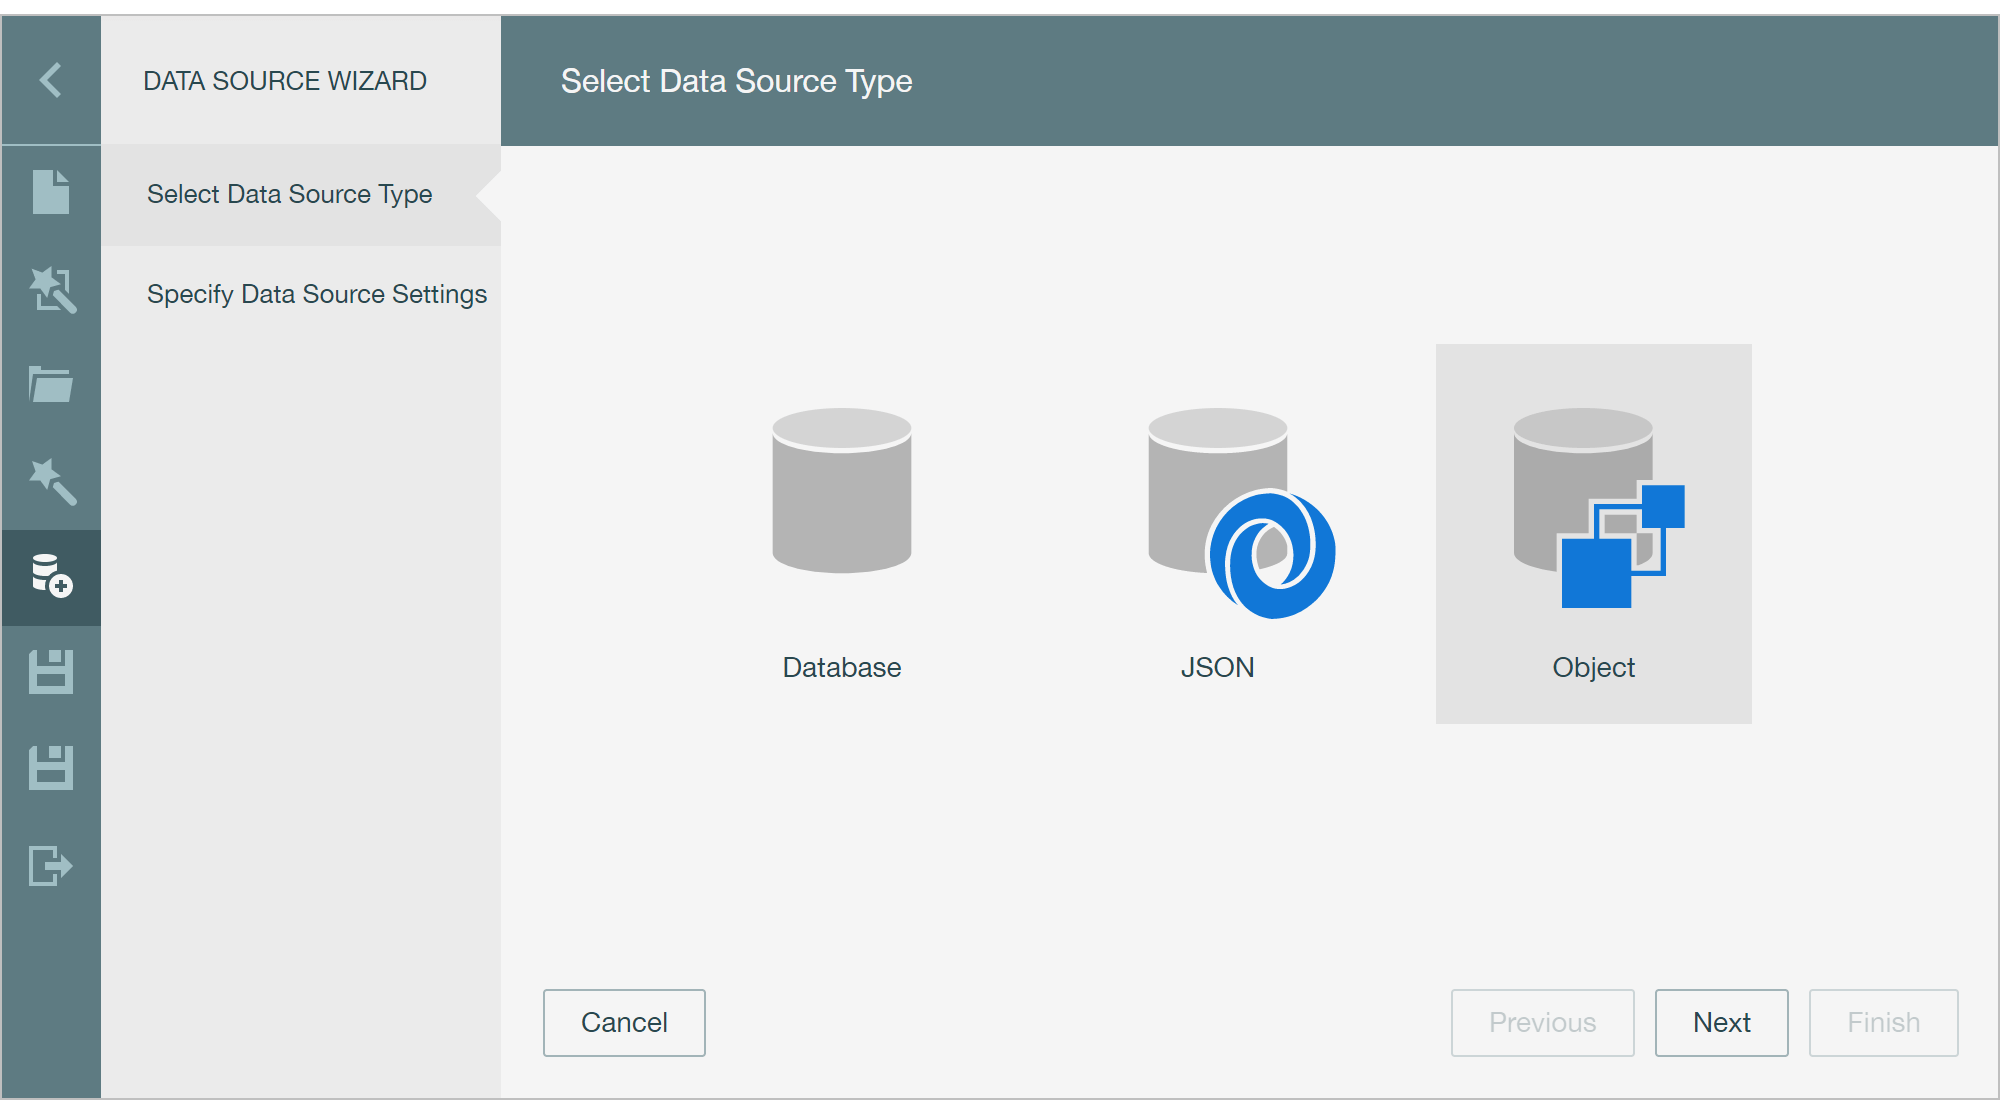The width and height of the screenshot is (2000, 1100).
Task: Click the DATA SOURCE WIZARD title
Action: point(284,80)
